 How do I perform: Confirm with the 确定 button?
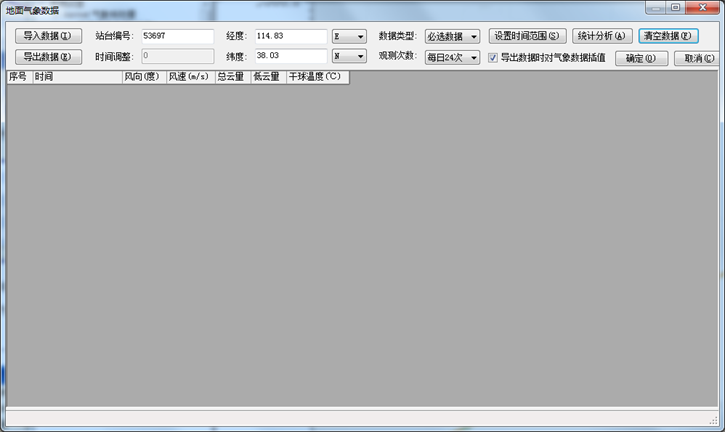641,58
